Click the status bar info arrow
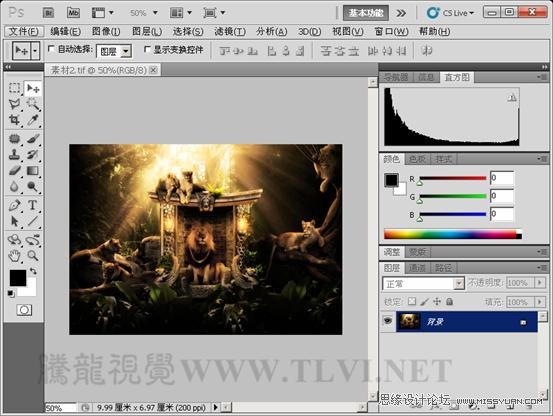 (x=215, y=408)
